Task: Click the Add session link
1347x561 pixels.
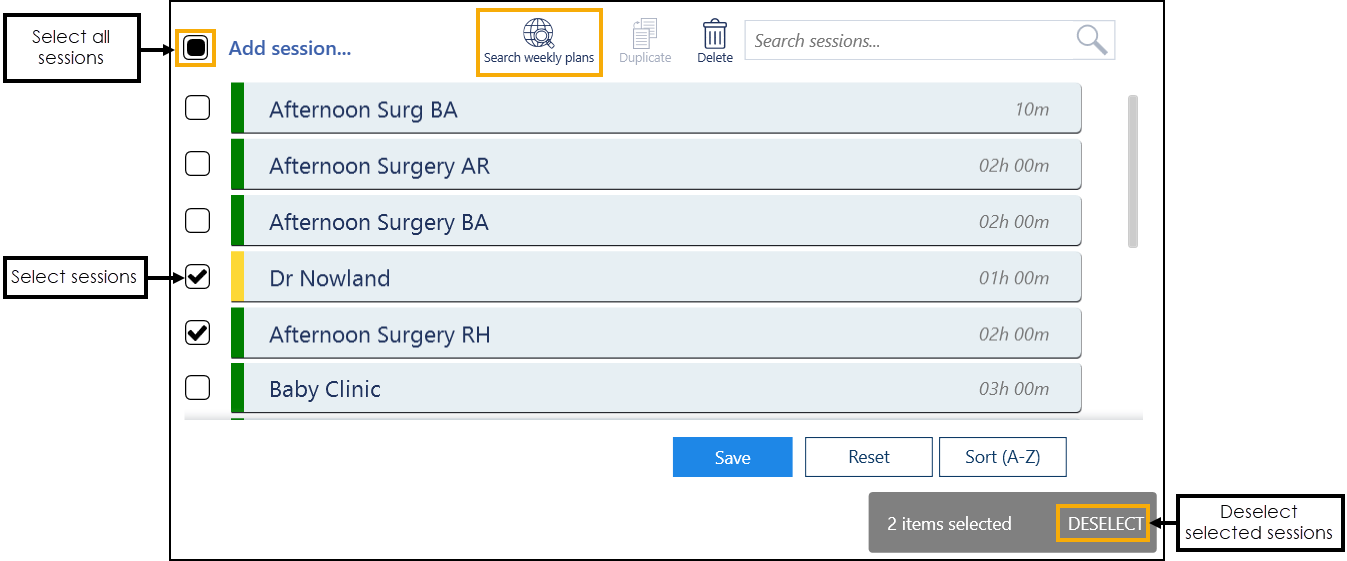Action: pyautogui.click(x=290, y=48)
